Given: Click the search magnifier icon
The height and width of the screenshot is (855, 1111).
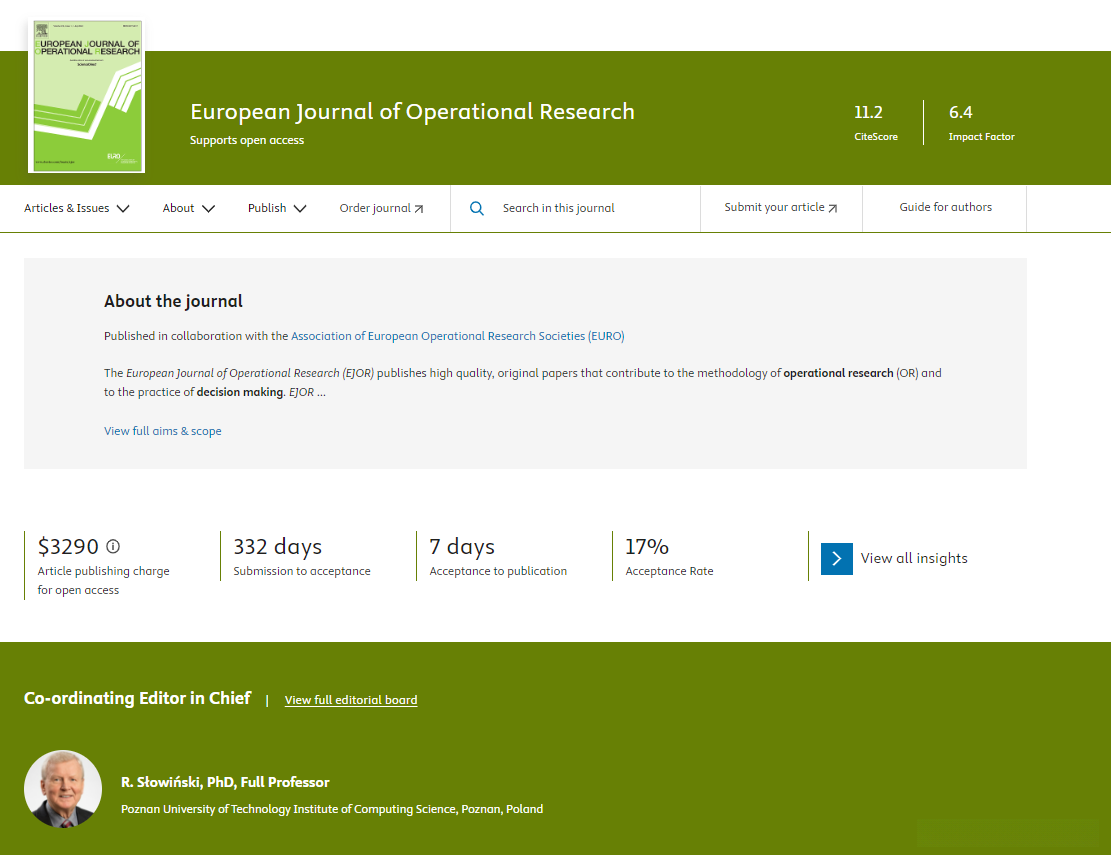Looking at the screenshot, I should [x=477, y=208].
